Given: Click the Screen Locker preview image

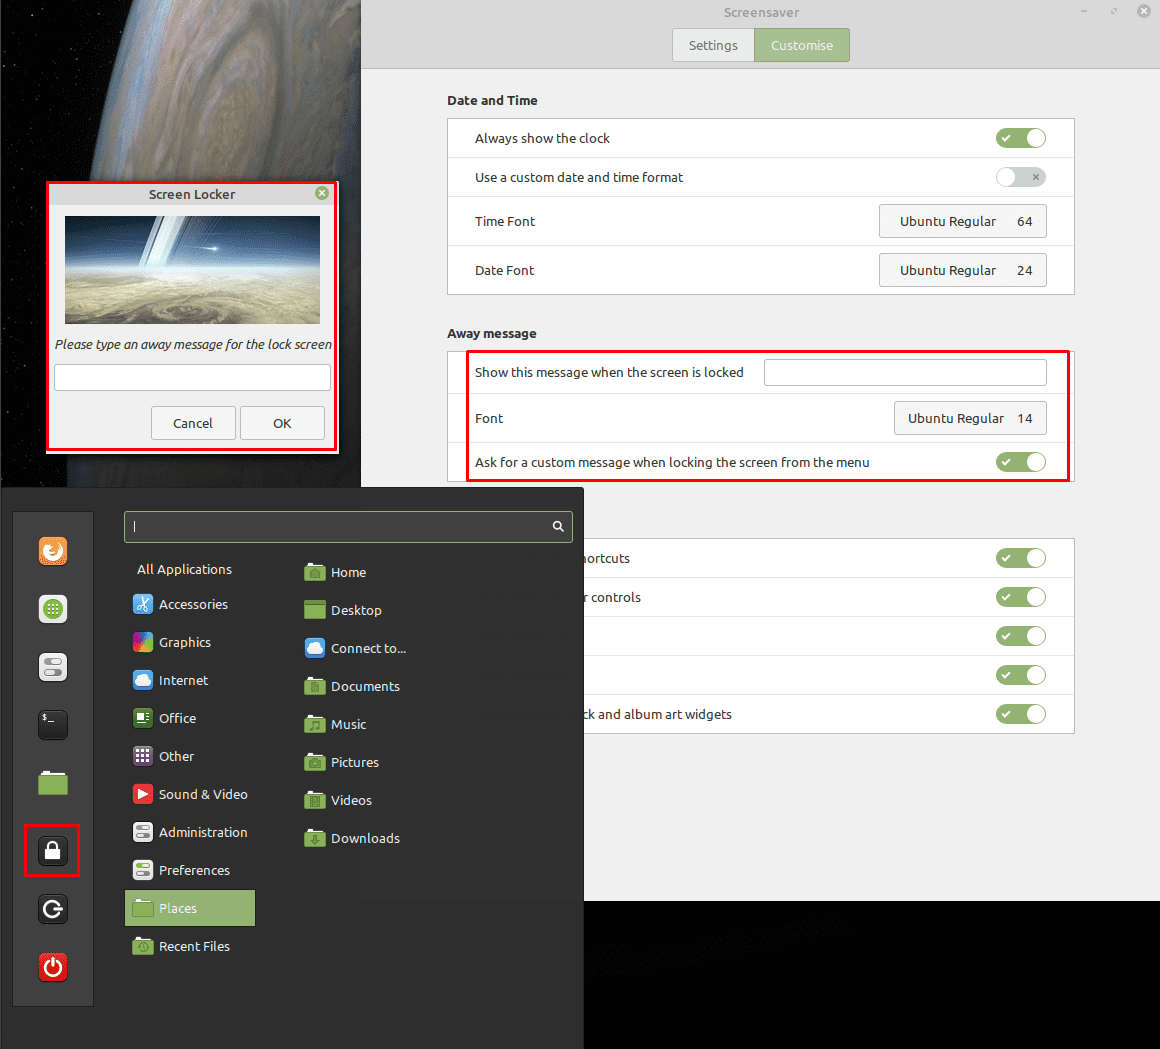Looking at the screenshot, I should pyautogui.click(x=192, y=270).
